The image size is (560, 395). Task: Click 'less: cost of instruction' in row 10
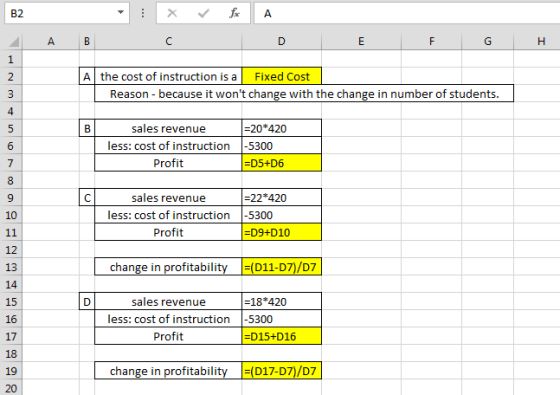coord(168,215)
